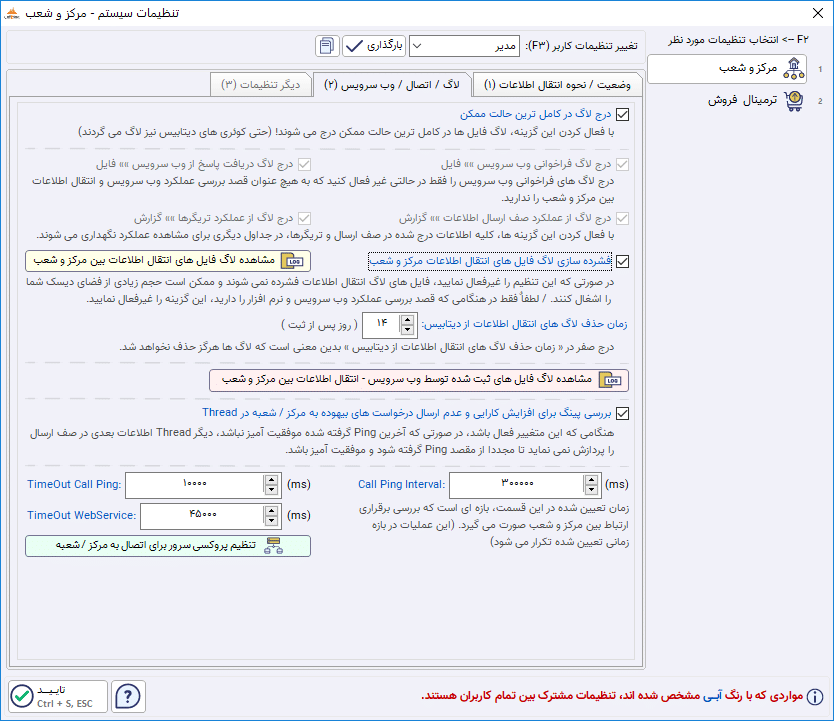Switch to وضعیت / نحوه انتقال اطلاعات tab

(x=557, y=85)
